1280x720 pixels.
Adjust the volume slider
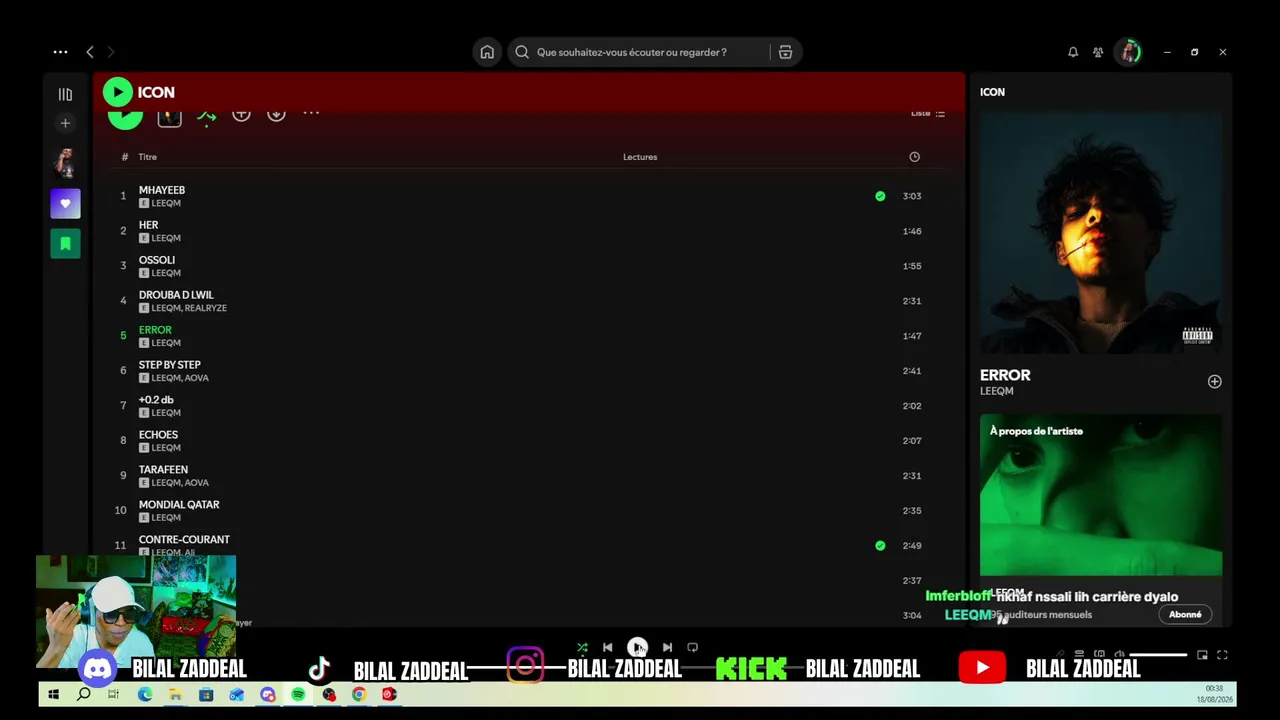1158,655
